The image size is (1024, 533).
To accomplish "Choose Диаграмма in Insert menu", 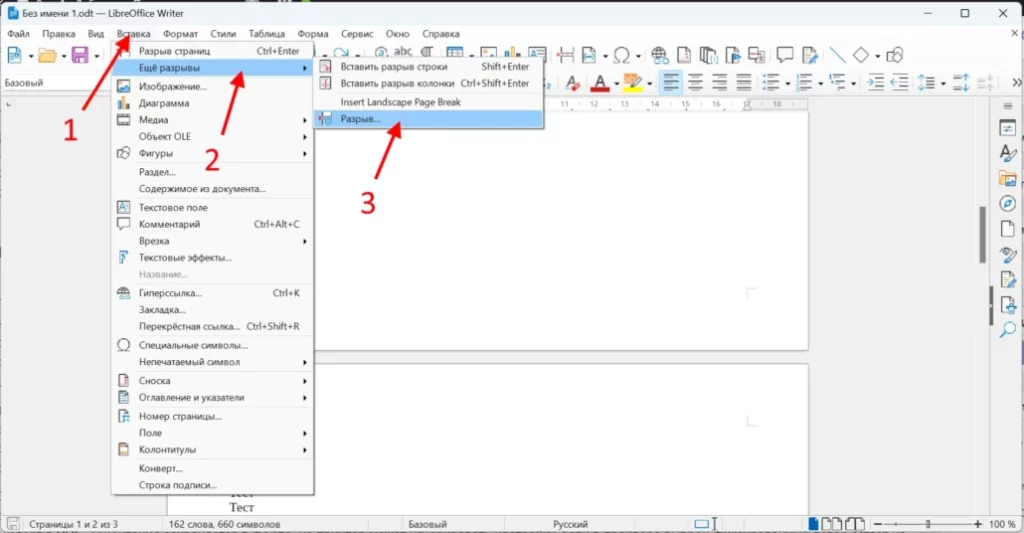I will point(213,103).
